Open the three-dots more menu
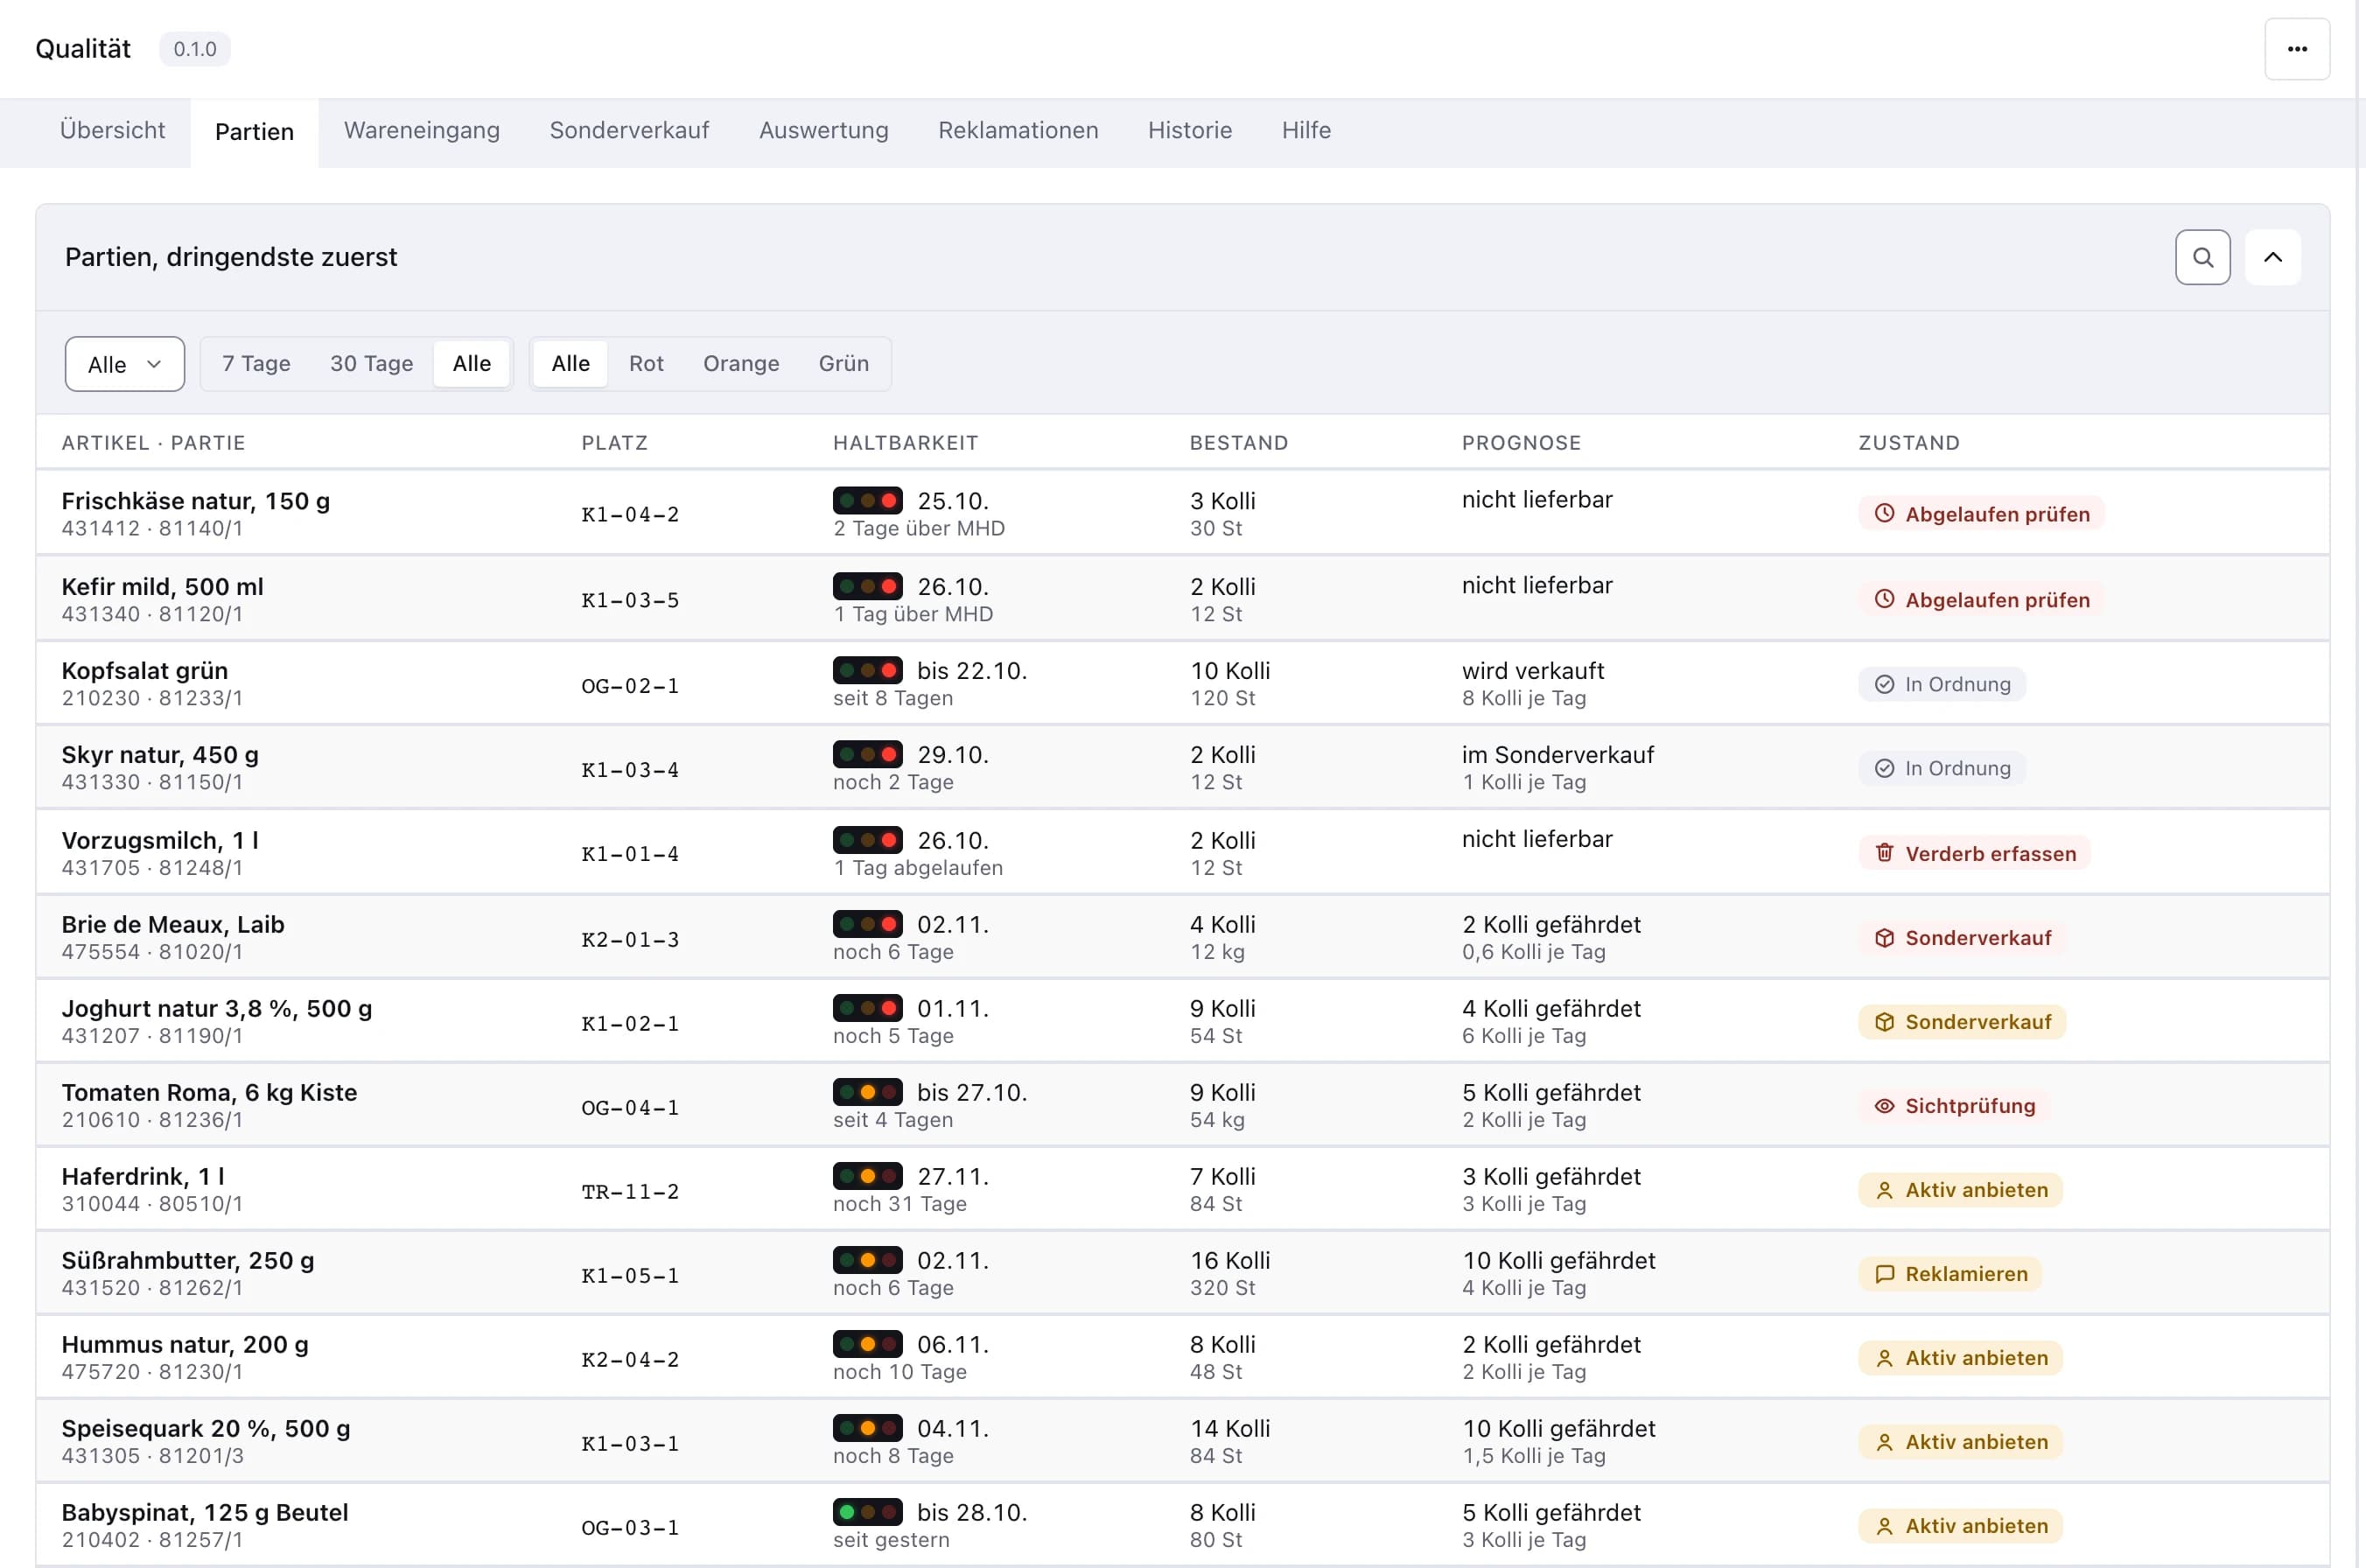 [2297, 49]
